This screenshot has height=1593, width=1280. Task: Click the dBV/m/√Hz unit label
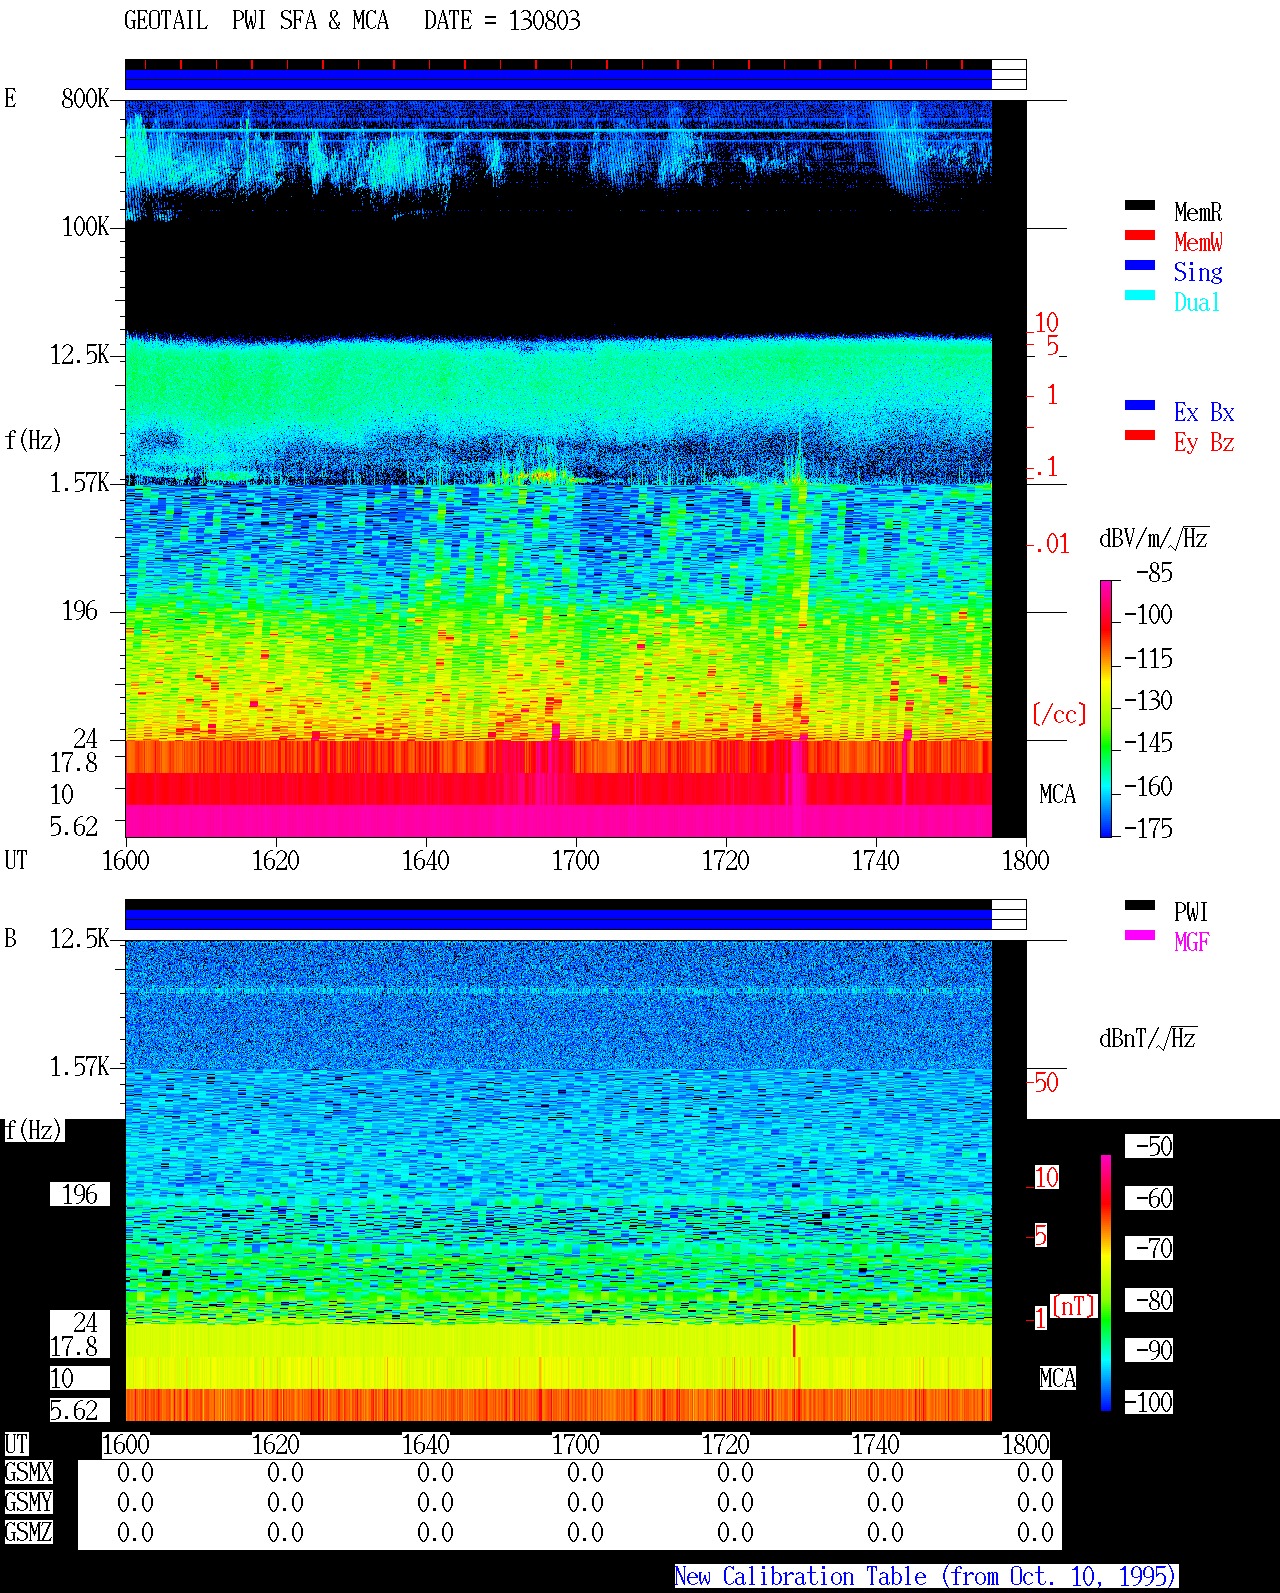[1154, 539]
